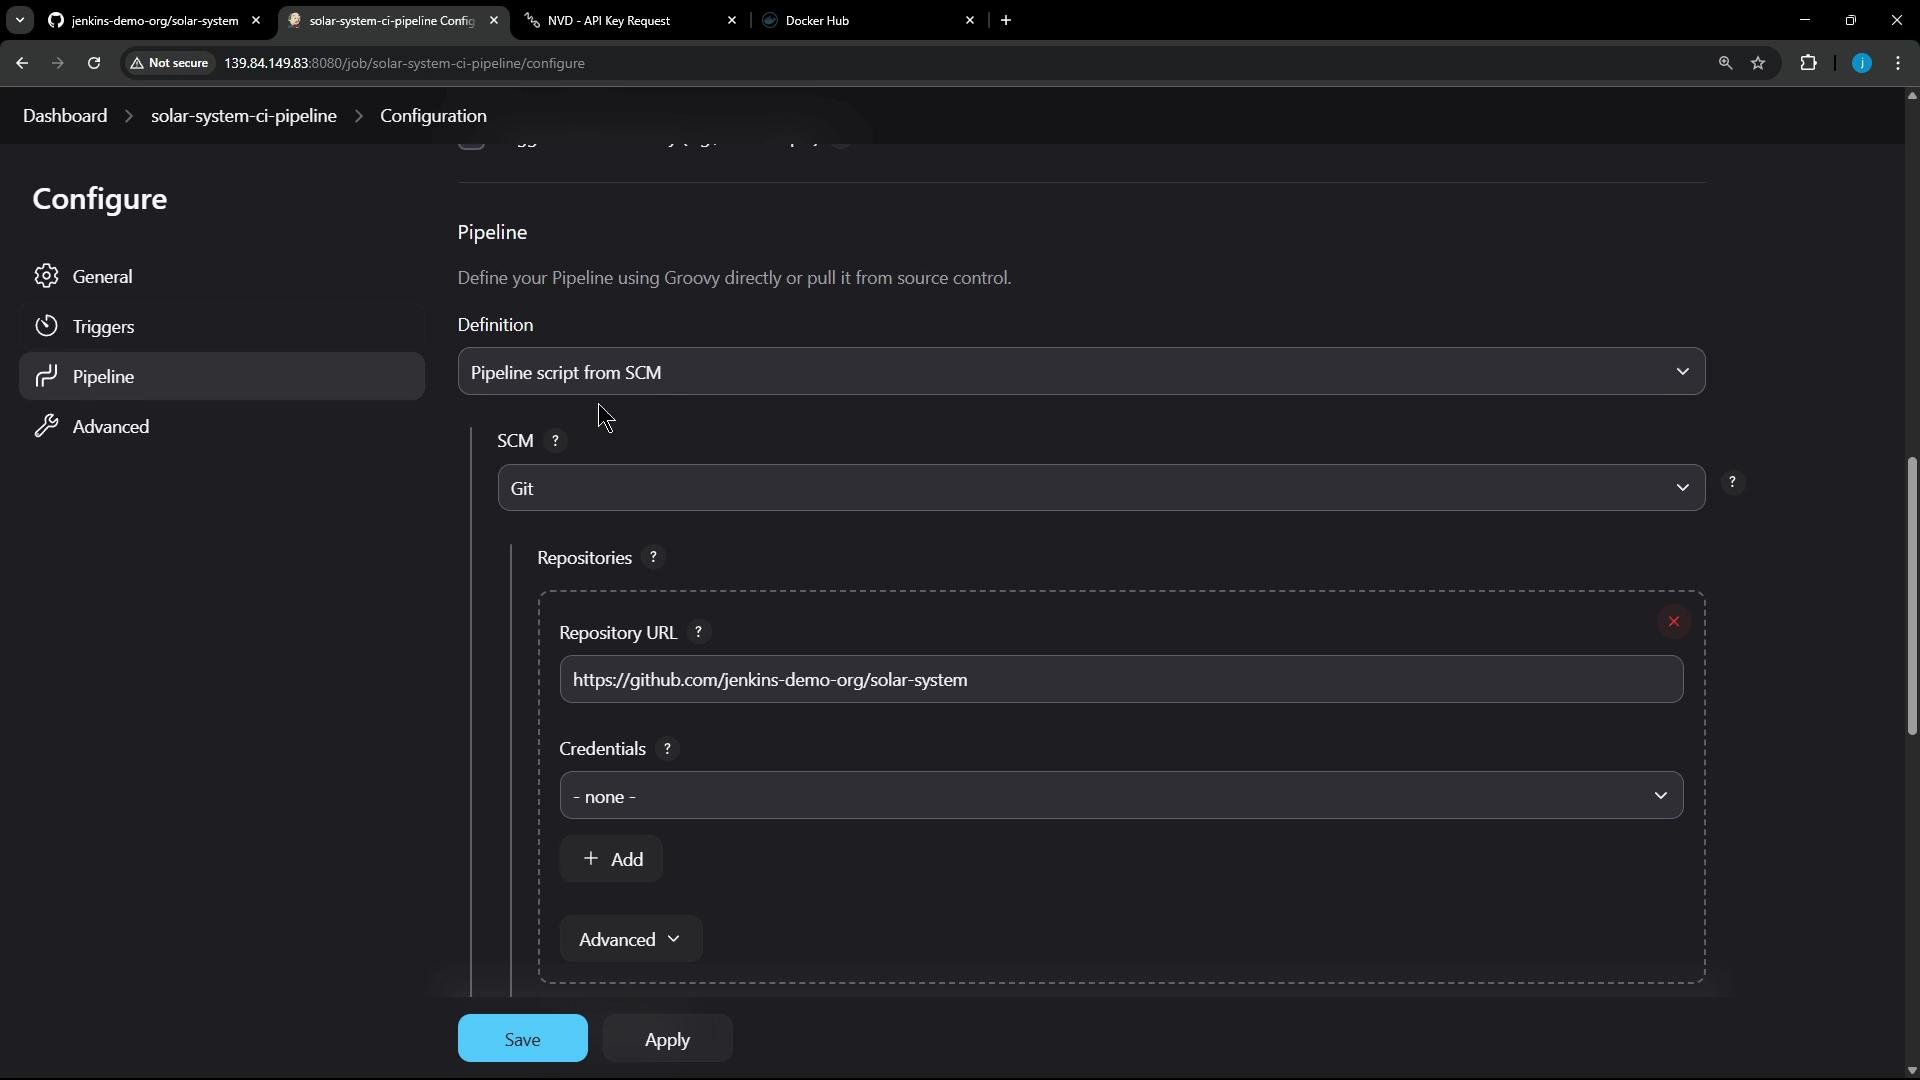Click the address bar URL

point(404,63)
